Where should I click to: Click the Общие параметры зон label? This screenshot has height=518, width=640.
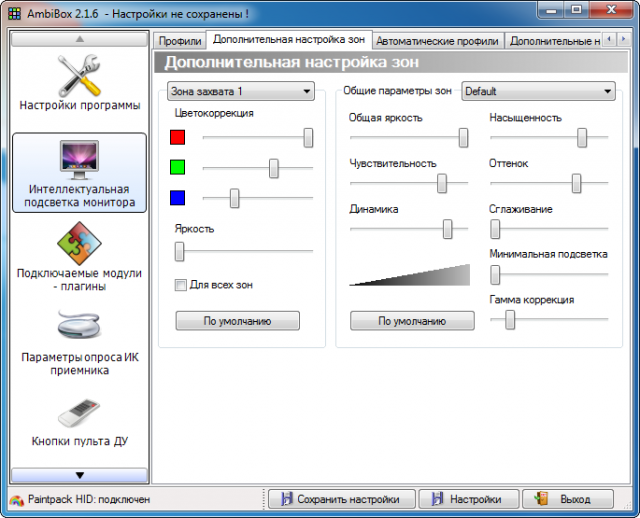pyautogui.click(x=397, y=91)
